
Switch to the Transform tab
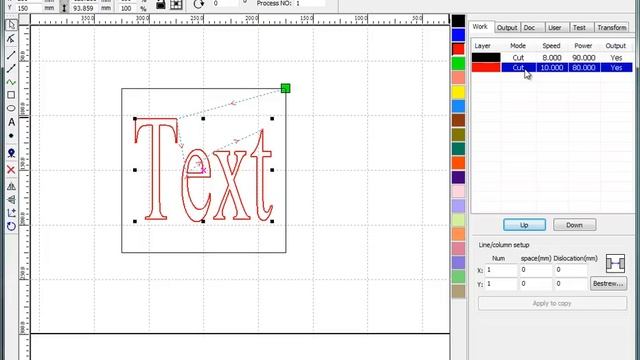click(611, 28)
